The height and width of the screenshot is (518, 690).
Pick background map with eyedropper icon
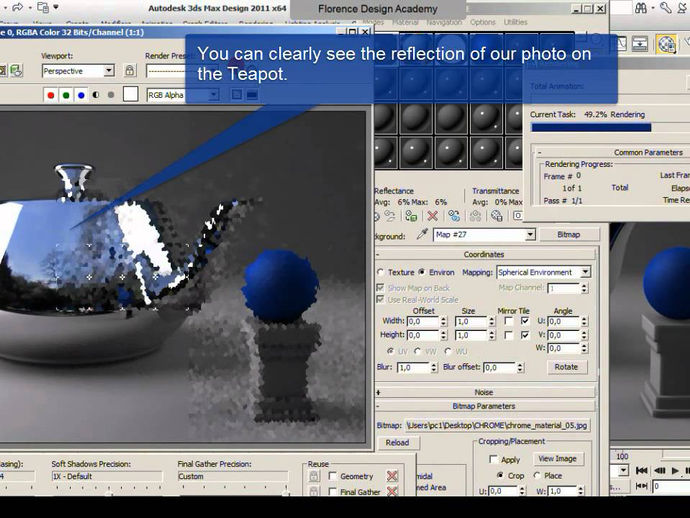click(422, 234)
